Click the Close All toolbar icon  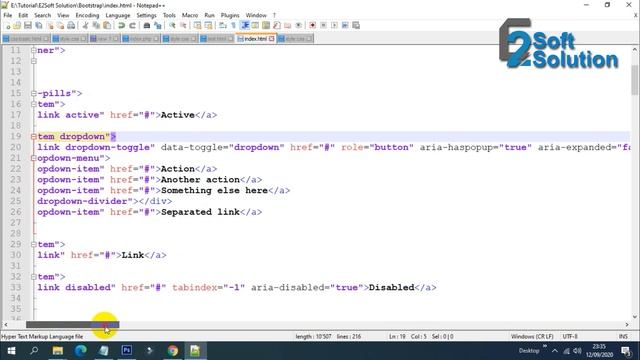(x=60, y=25)
